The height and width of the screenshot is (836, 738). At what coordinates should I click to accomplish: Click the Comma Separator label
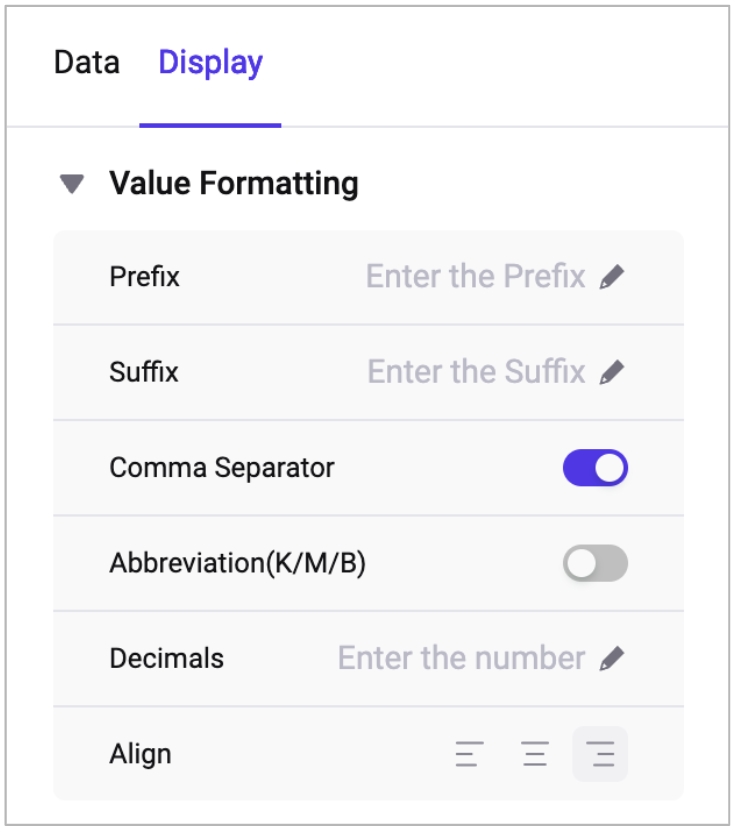coord(222,468)
